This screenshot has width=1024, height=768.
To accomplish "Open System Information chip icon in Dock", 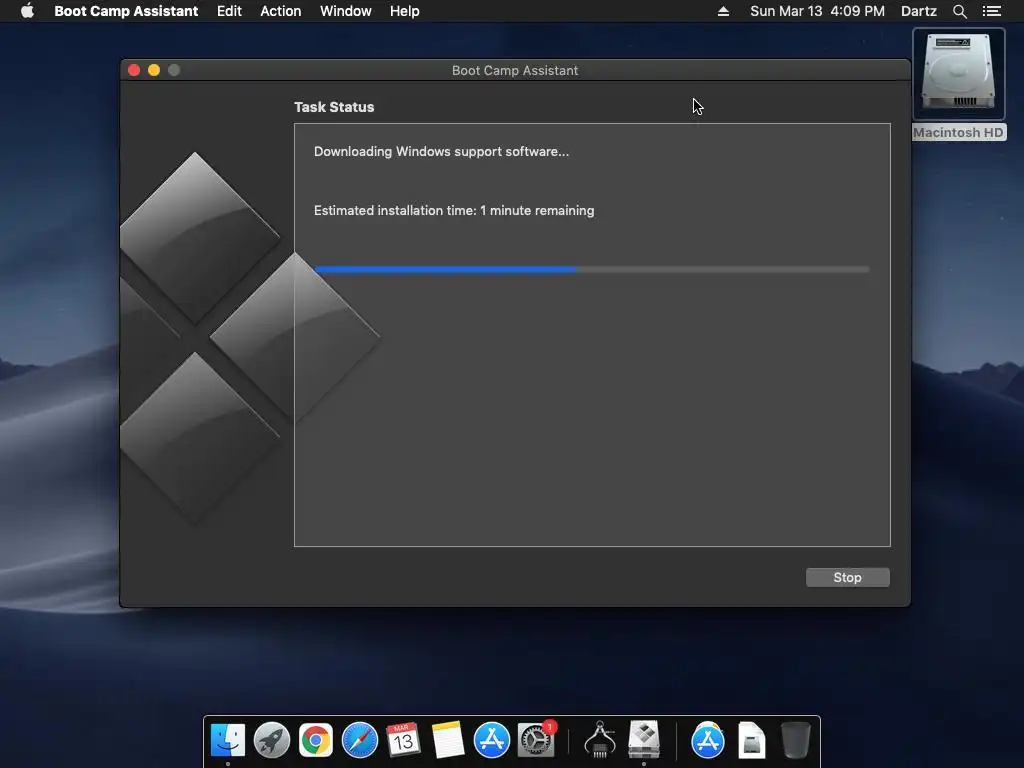I will pos(600,740).
